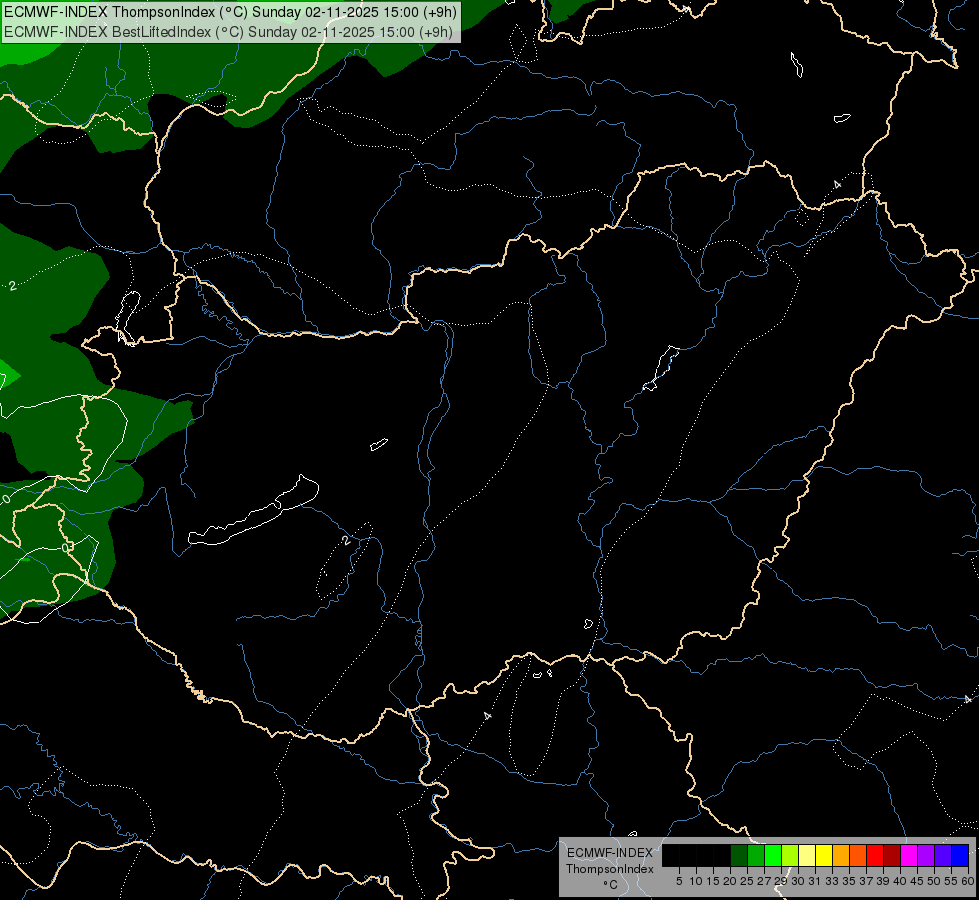Click the legend tick label 33
This screenshot has width=979, height=900.
(832, 881)
